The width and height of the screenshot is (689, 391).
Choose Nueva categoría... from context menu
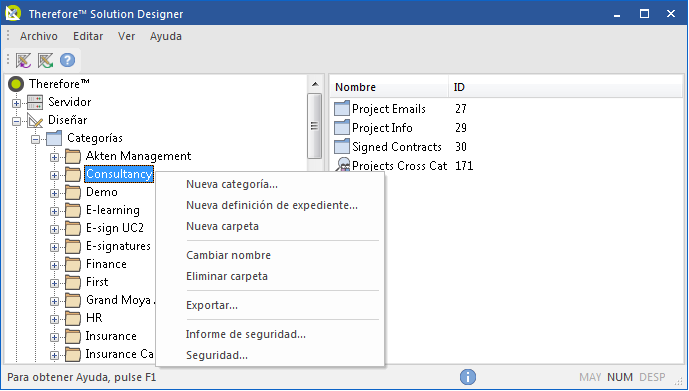tap(232, 184)
